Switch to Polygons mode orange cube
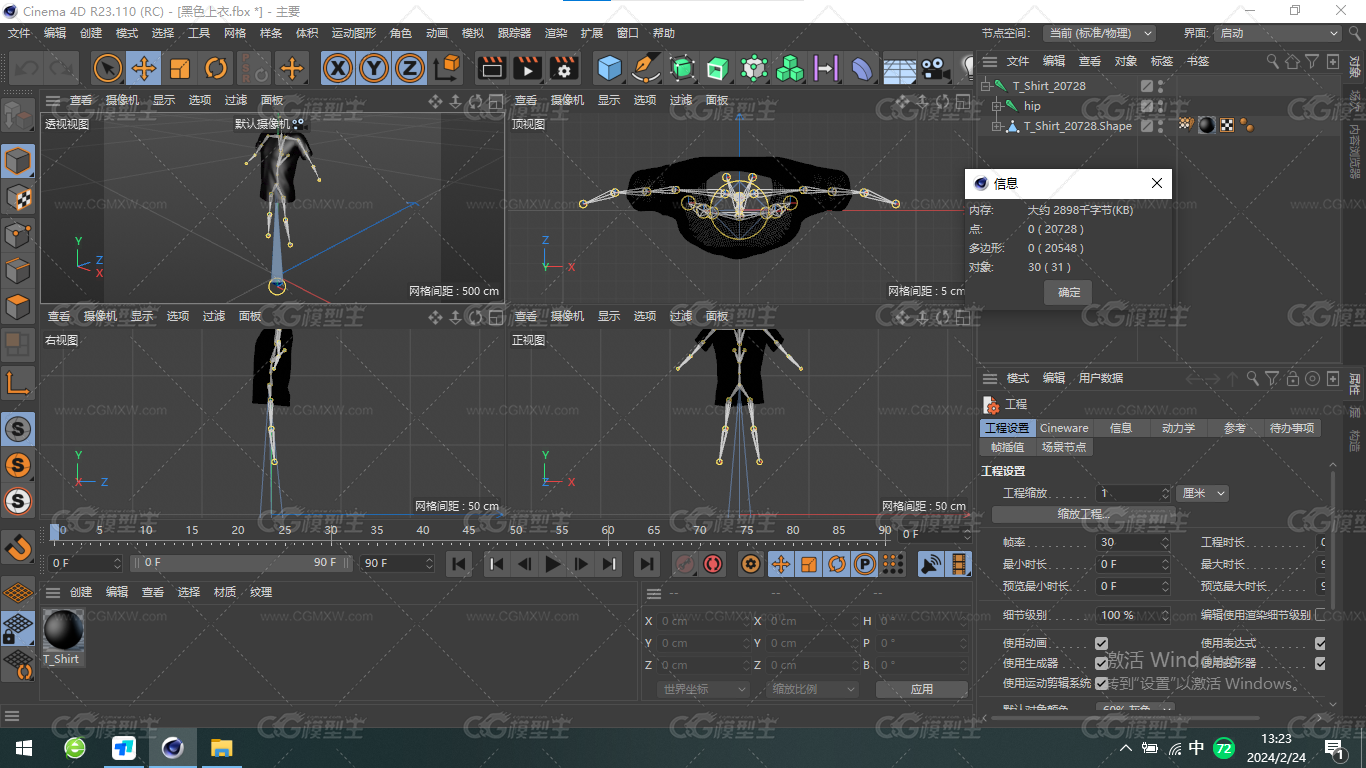The width and height of the screenshot is (1366, 768). tap(18, 307)
